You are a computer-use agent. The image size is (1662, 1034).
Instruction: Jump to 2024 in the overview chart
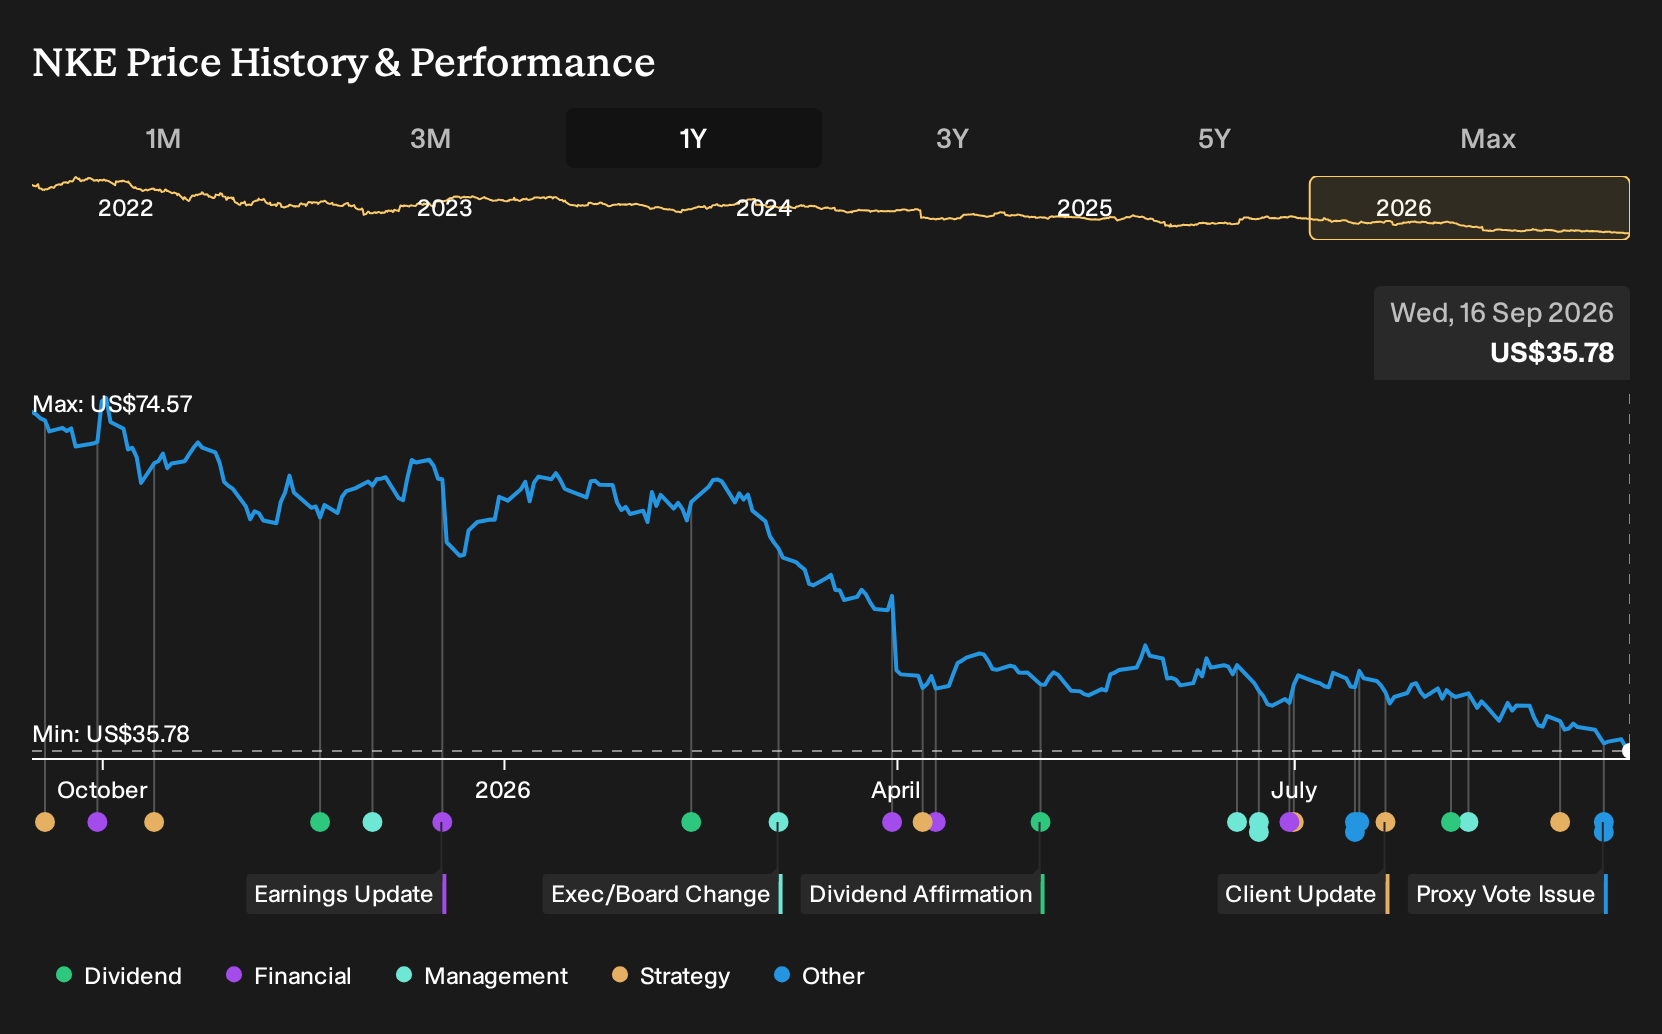click(764, 208)
